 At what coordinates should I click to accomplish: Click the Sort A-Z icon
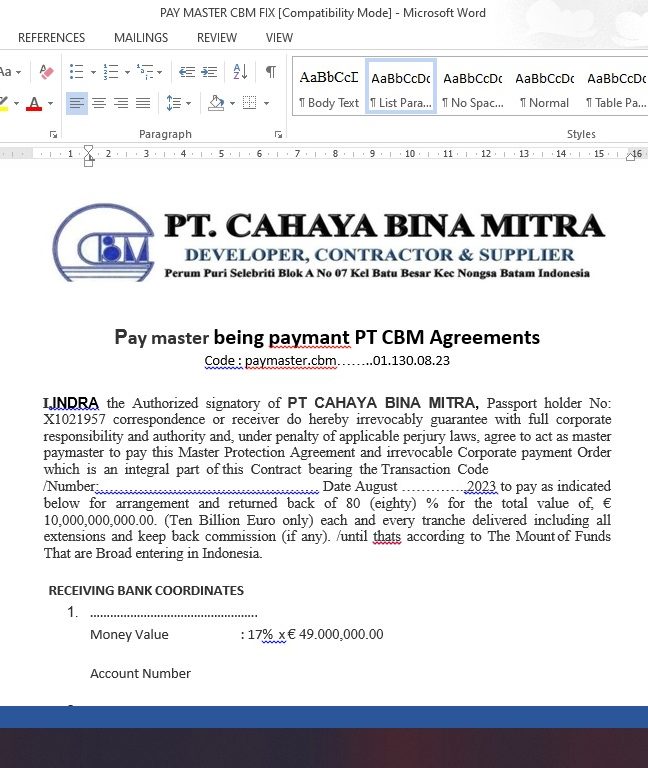tap(240, 72)
